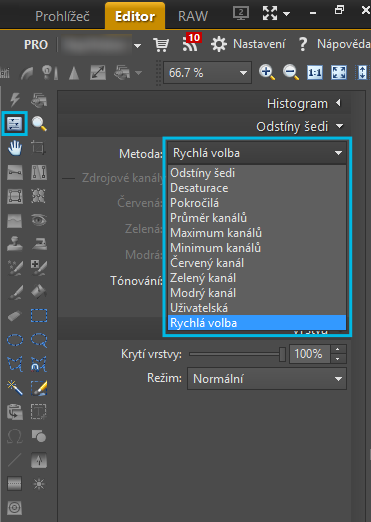The image size is (371, 522).
Task: Select the insert symbol omega tool
Action: coord(15,436)
